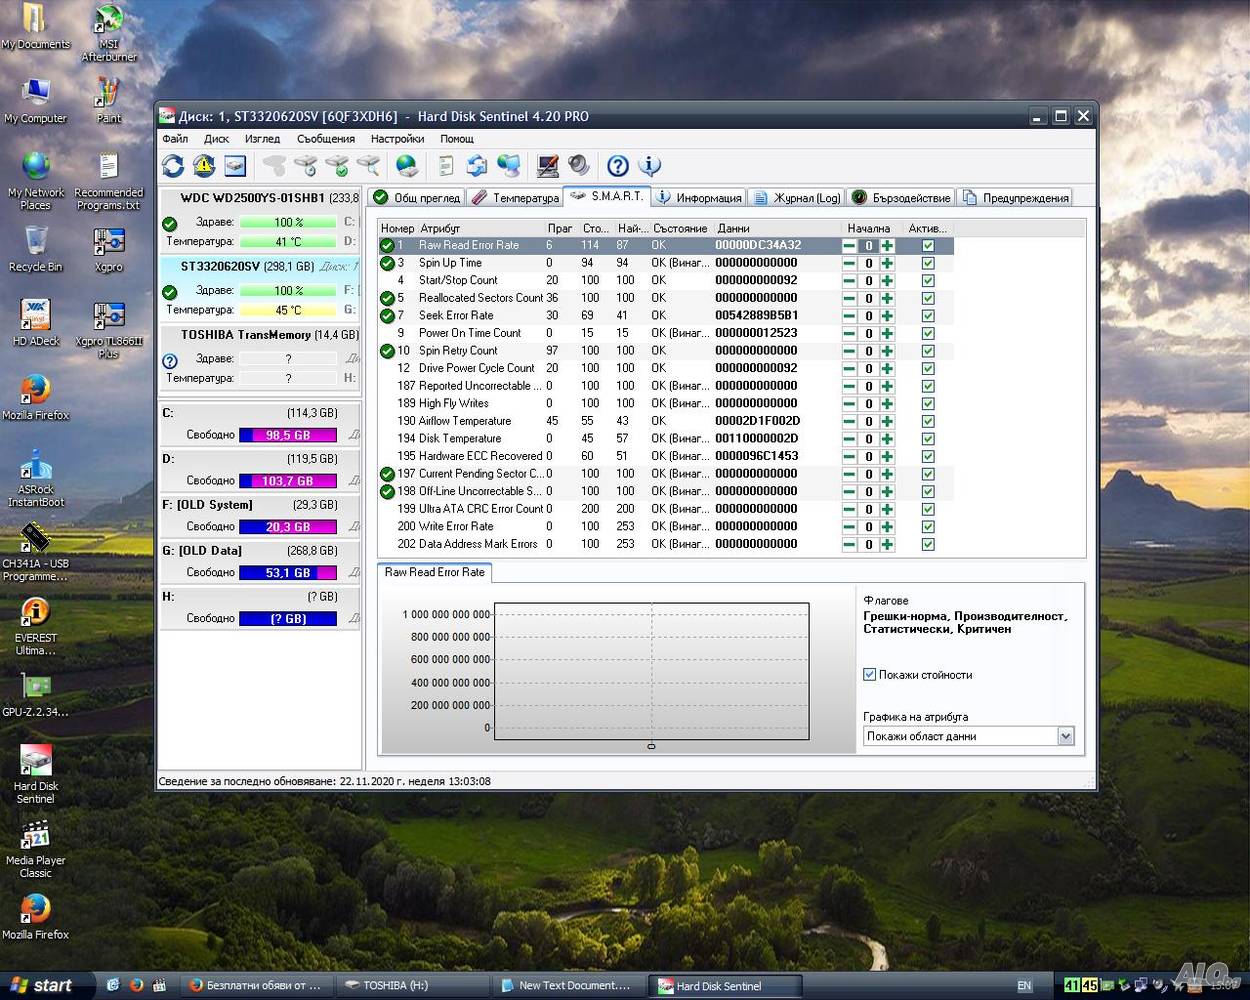This screenshot has width=1250, height=1000.
Task: Open the Помощ menu
Action: point(457,139)
